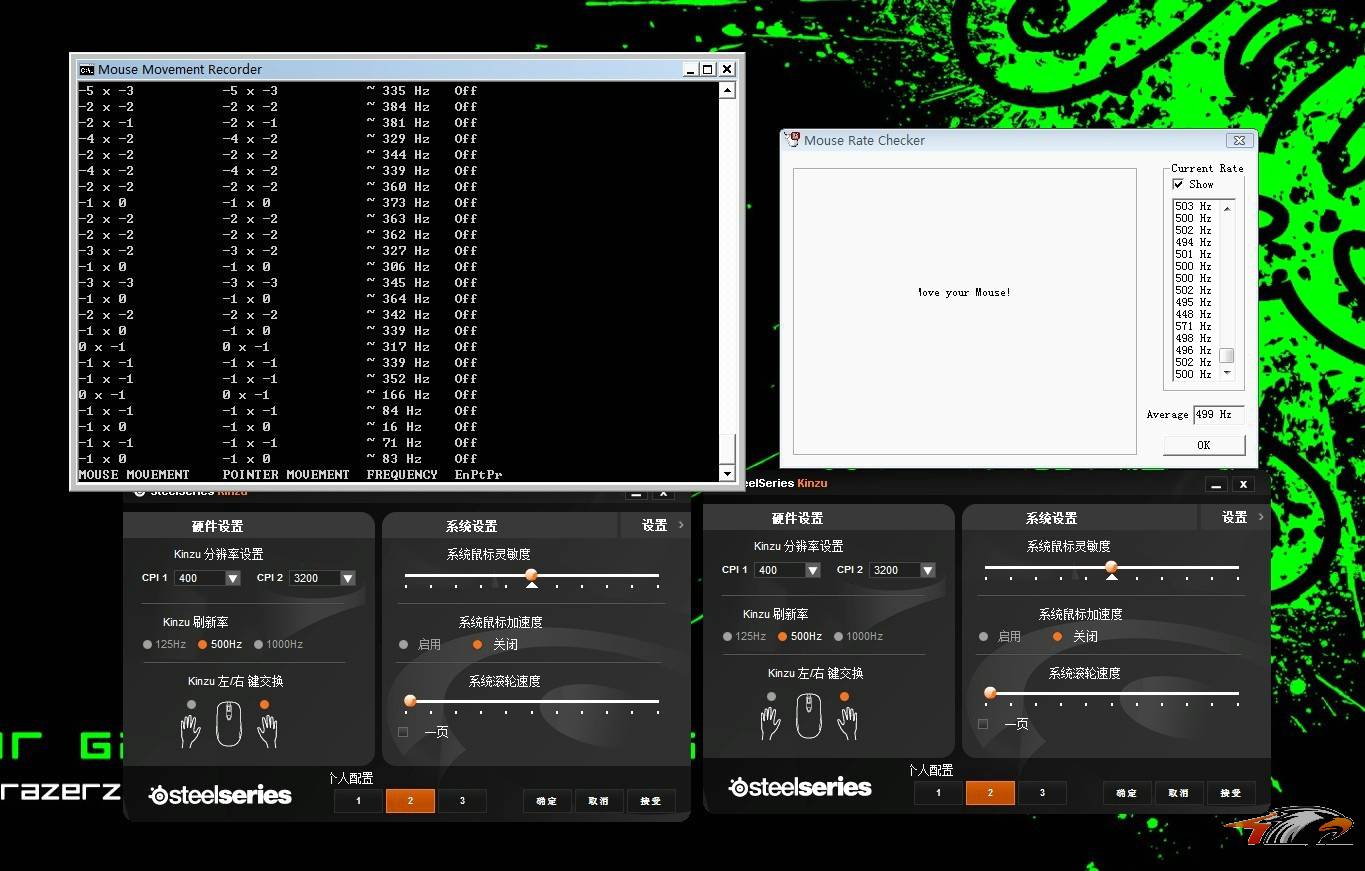This screenshot has height=871, width=1365.
Task: Click 系统鼠标灵敏度 slider handle in right SteelSeries window
Action: [x=1111, y=567]
